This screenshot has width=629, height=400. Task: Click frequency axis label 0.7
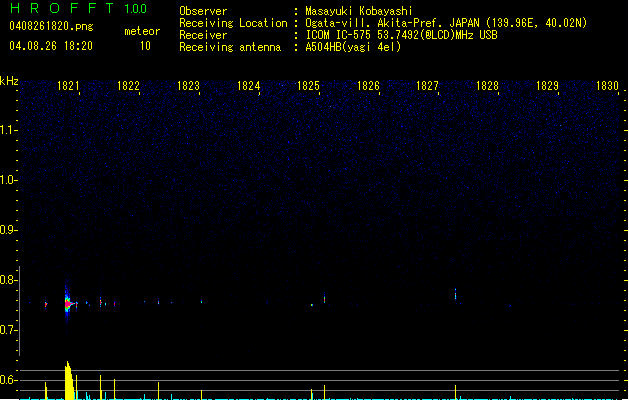[8, 330]
